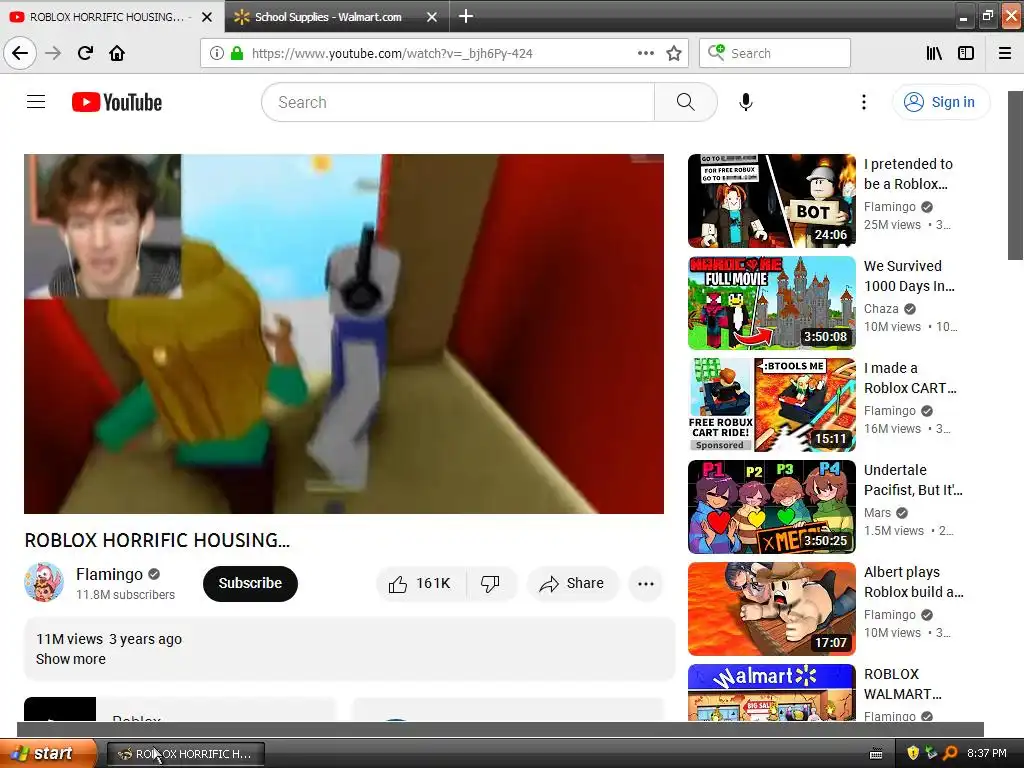Click '11.8M subscribers' text
The width and height of the screenshot is (1024, 768).
[125, 595]
